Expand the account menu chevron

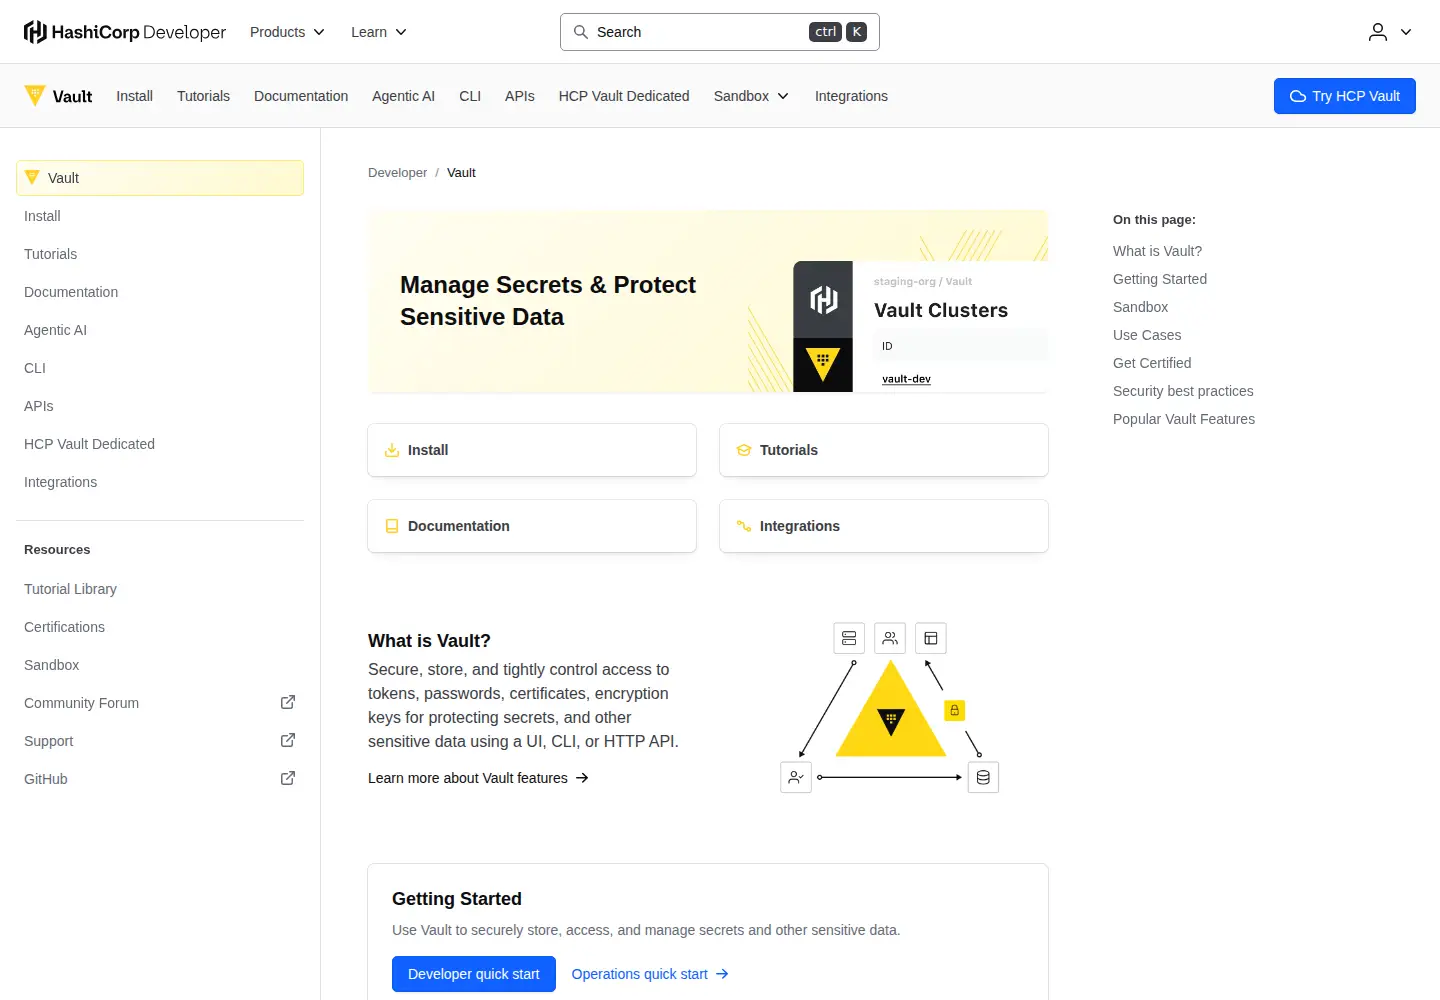click(x=1406, y=32)
